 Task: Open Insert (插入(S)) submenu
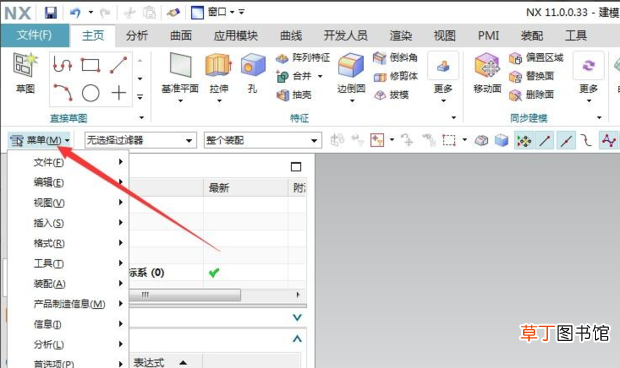(x=68, y=223)
